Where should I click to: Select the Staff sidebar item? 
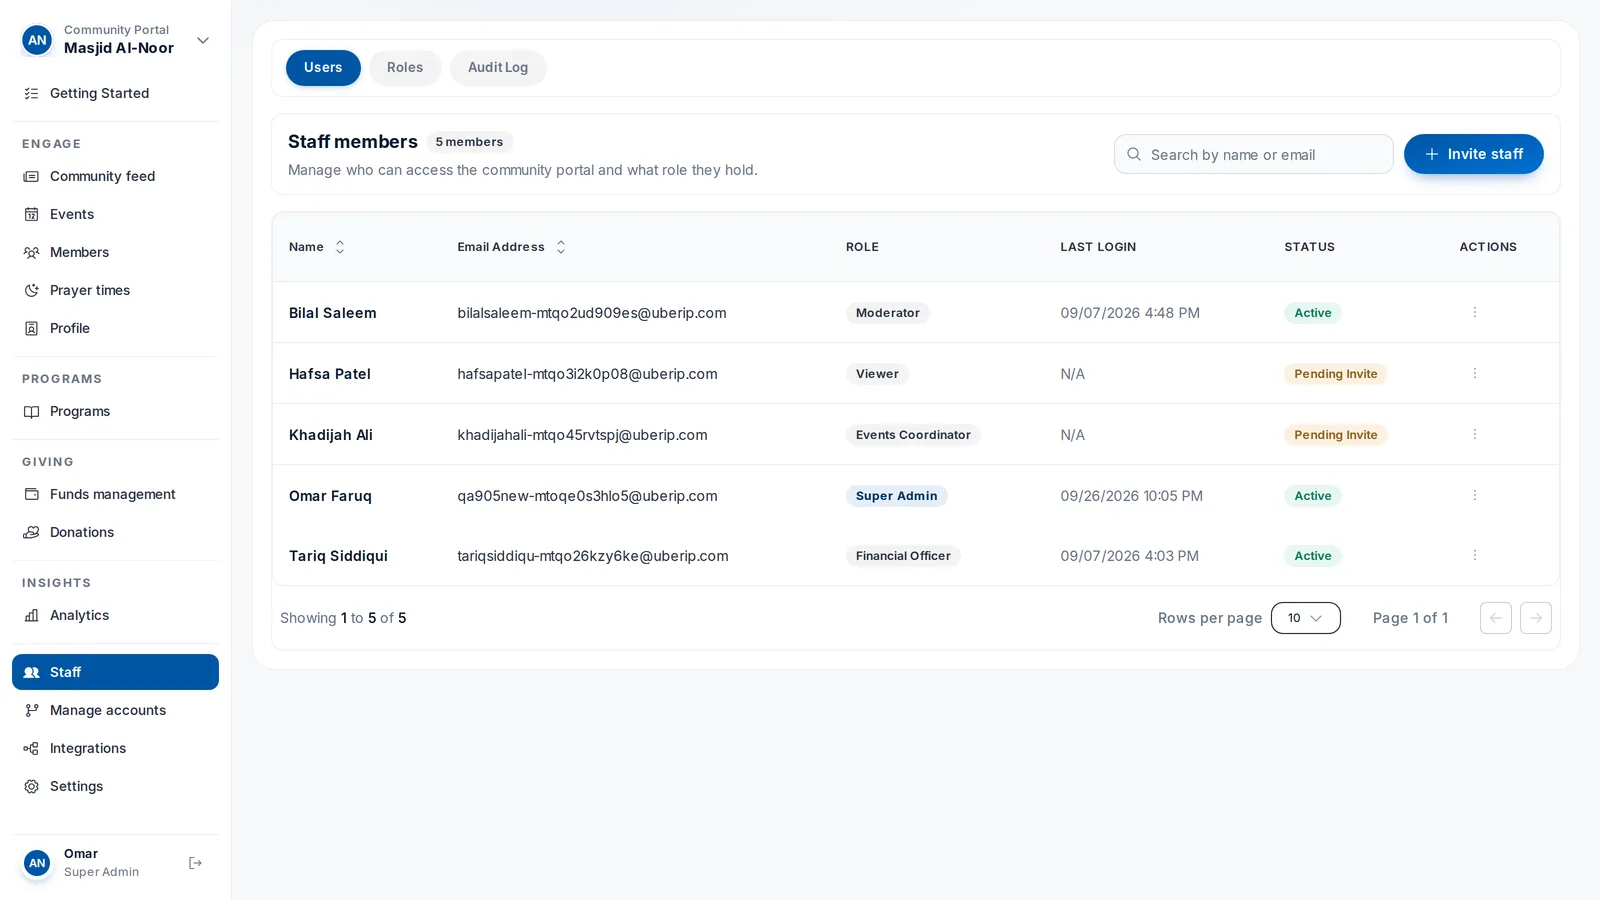click(x=115, y=672)
